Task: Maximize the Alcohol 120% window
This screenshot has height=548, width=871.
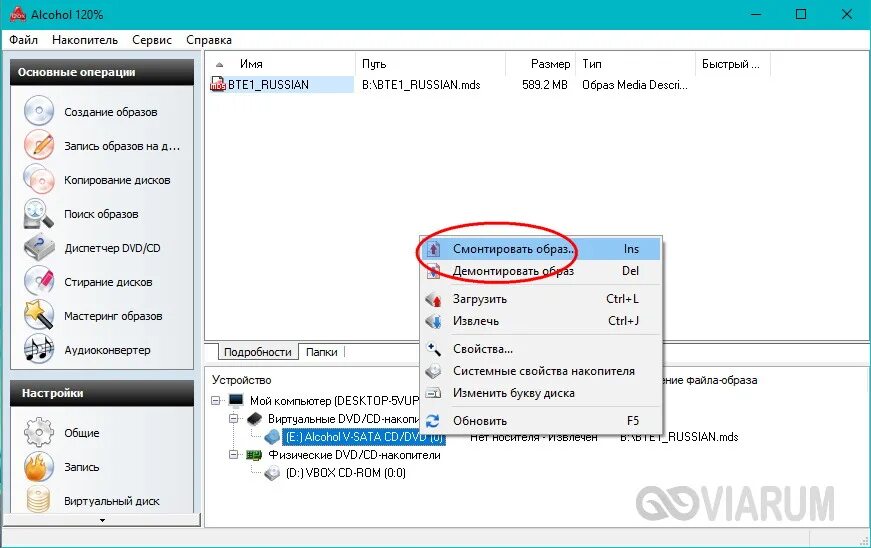Action: [801, 14]
